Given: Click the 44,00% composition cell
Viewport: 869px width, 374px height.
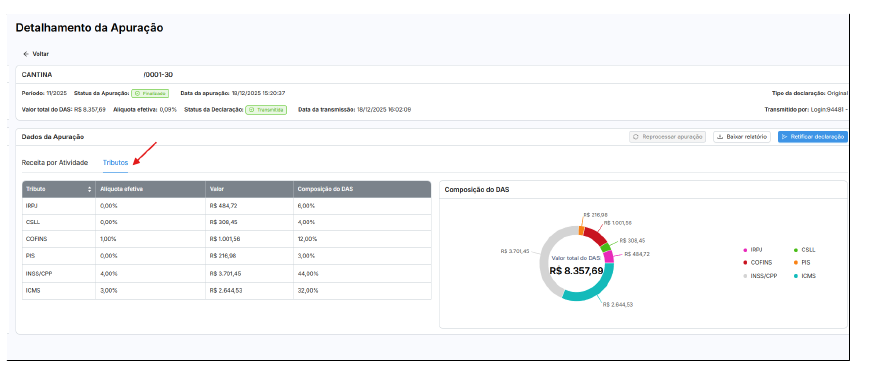Looking at the screenshot, I should click(x=308, y=273).
